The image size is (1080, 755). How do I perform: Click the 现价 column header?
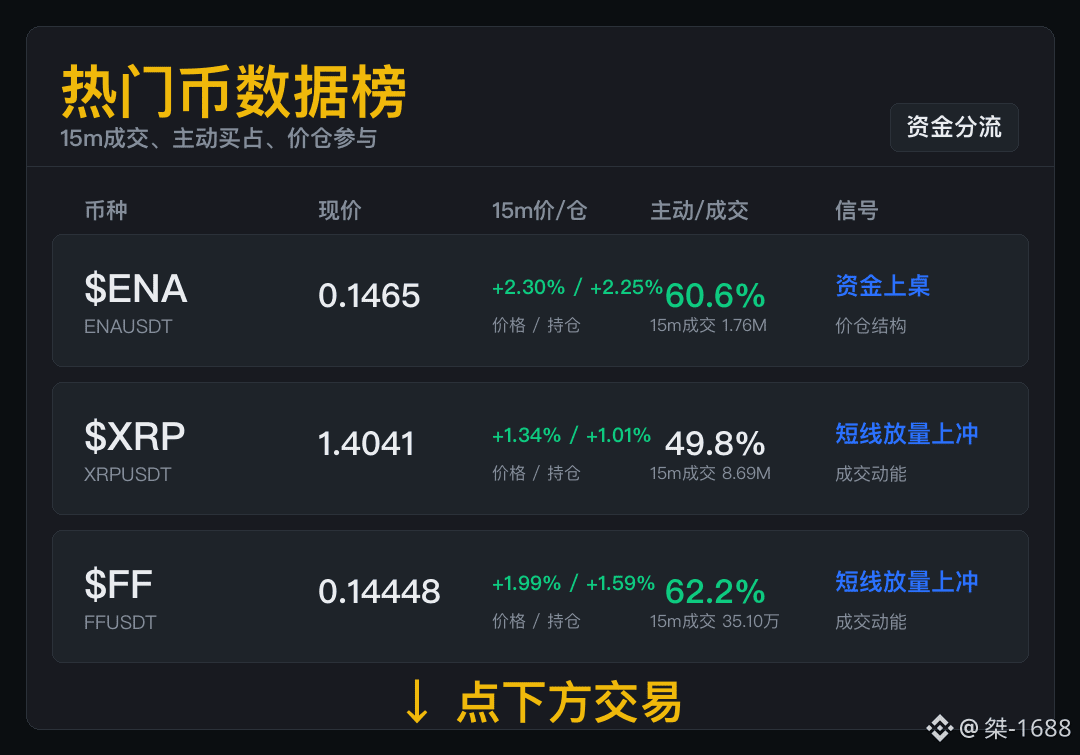click(340, 210)
